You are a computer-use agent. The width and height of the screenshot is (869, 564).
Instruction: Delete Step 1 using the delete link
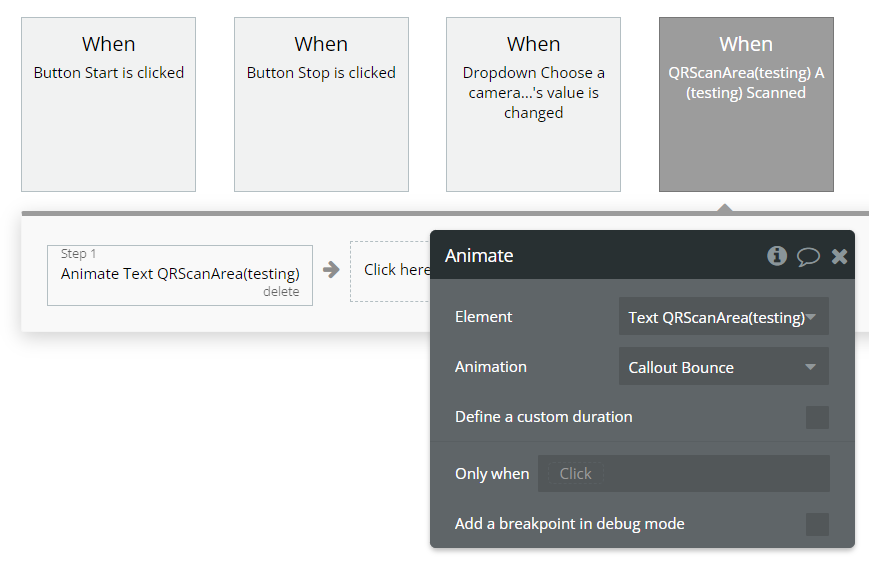point(281,291)
